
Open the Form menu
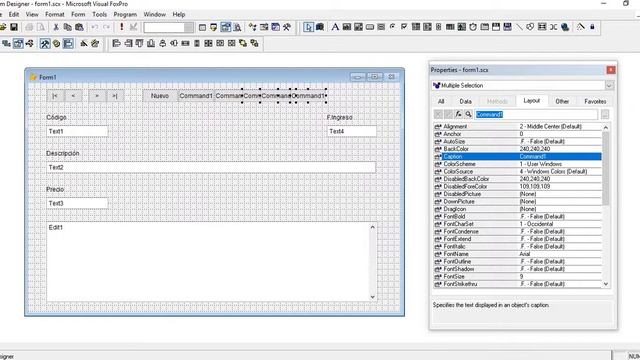(78, 14)
